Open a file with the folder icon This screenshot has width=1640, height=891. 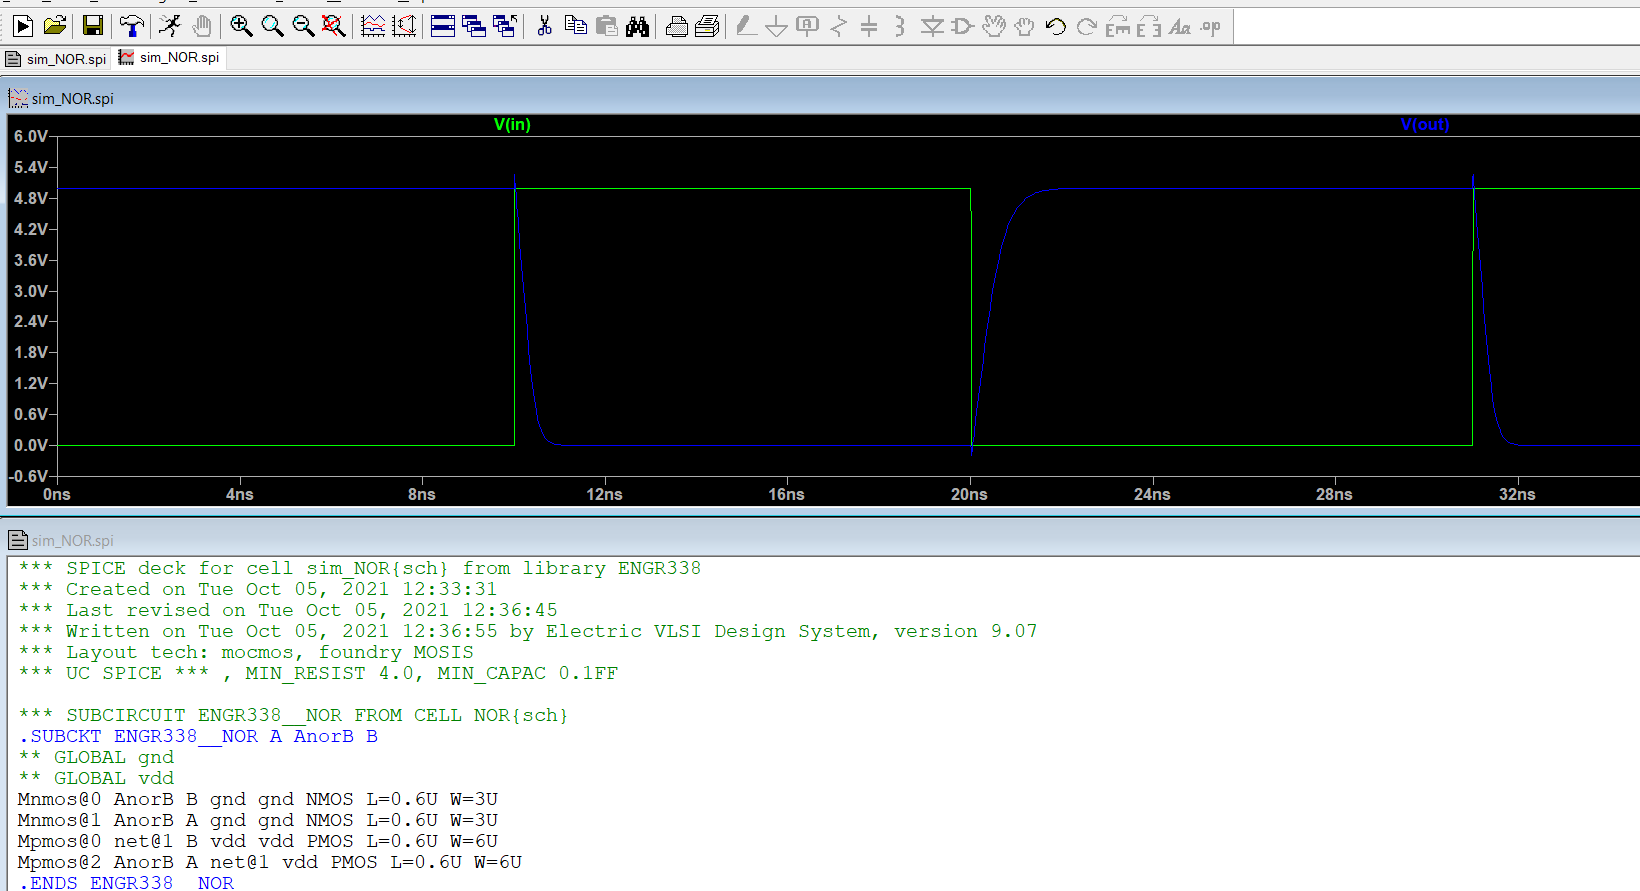coord(55,27)
